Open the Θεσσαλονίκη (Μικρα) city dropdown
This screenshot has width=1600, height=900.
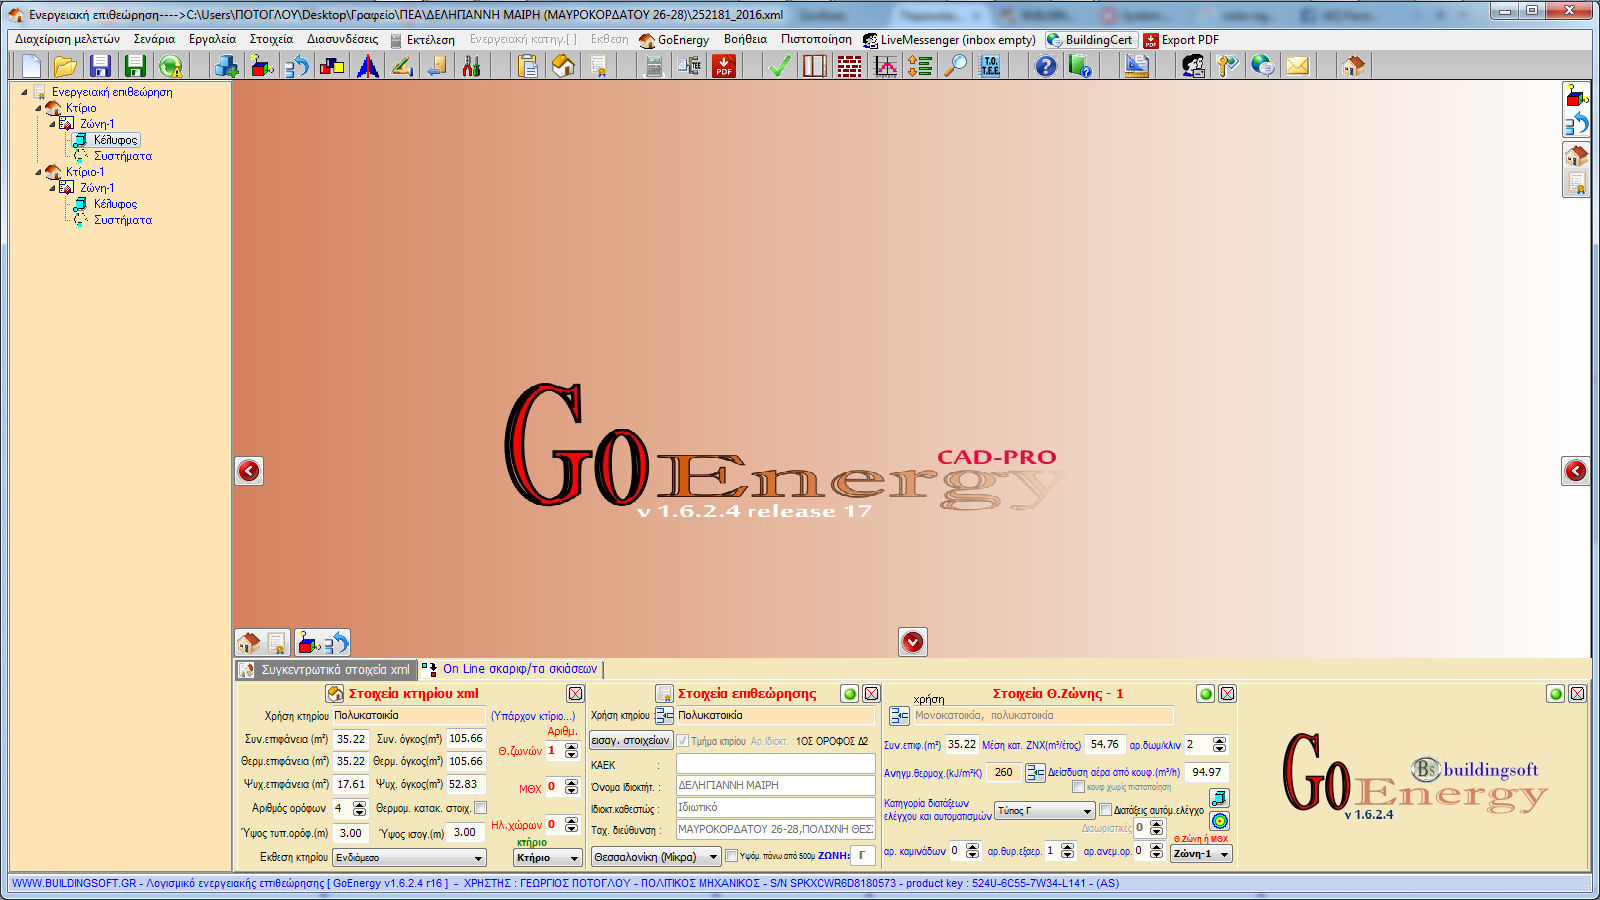655,857
